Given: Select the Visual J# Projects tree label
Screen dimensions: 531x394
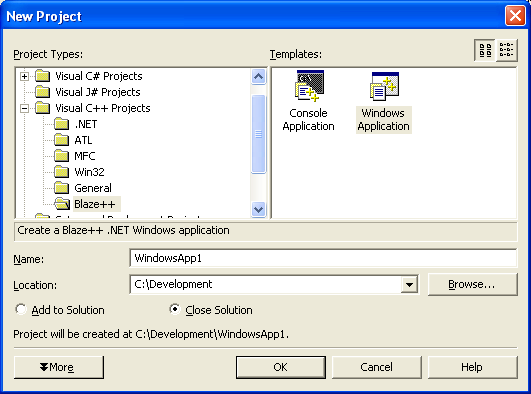Looking at the screenshot, I should [98, 92].
